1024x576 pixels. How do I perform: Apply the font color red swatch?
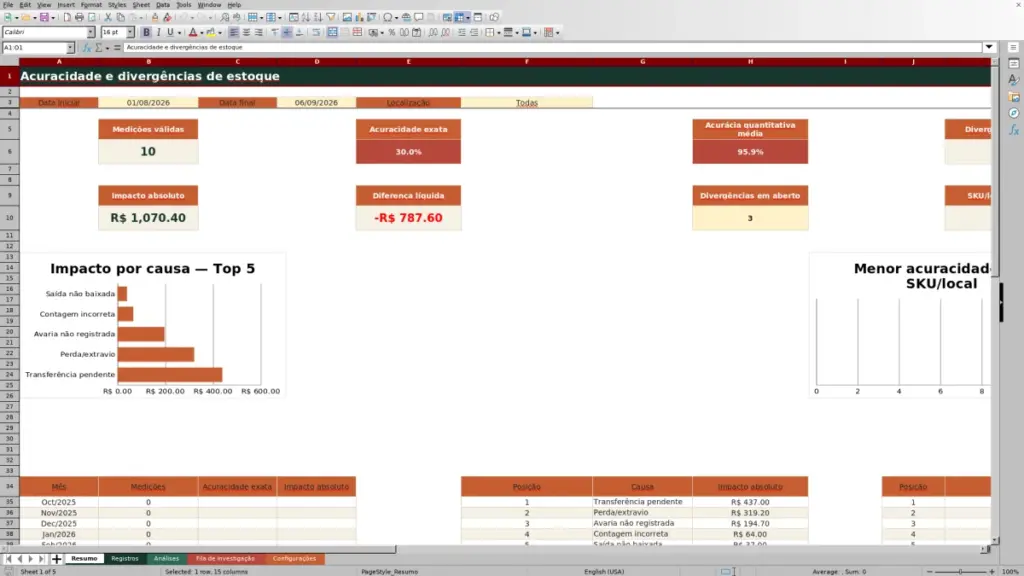[193, 33]
